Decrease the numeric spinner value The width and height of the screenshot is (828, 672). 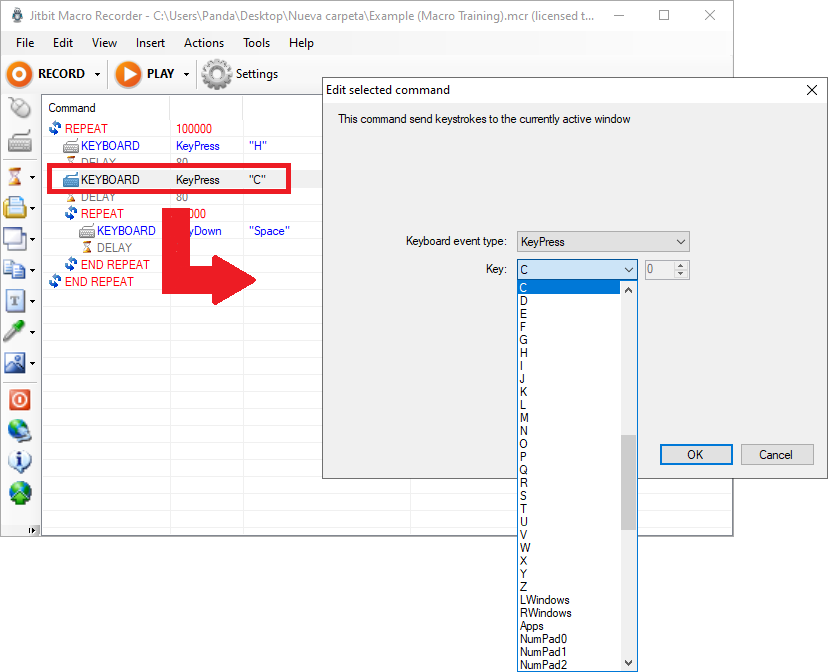[x=681, y=274]
